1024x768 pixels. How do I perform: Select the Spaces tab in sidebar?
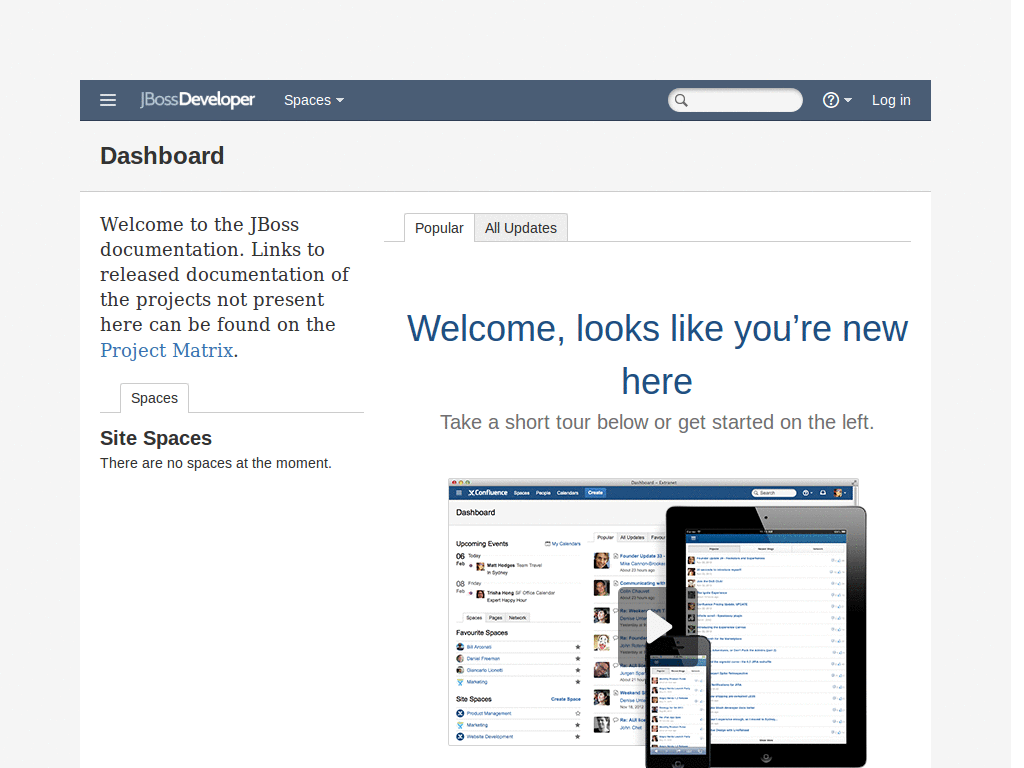[154, 398]
